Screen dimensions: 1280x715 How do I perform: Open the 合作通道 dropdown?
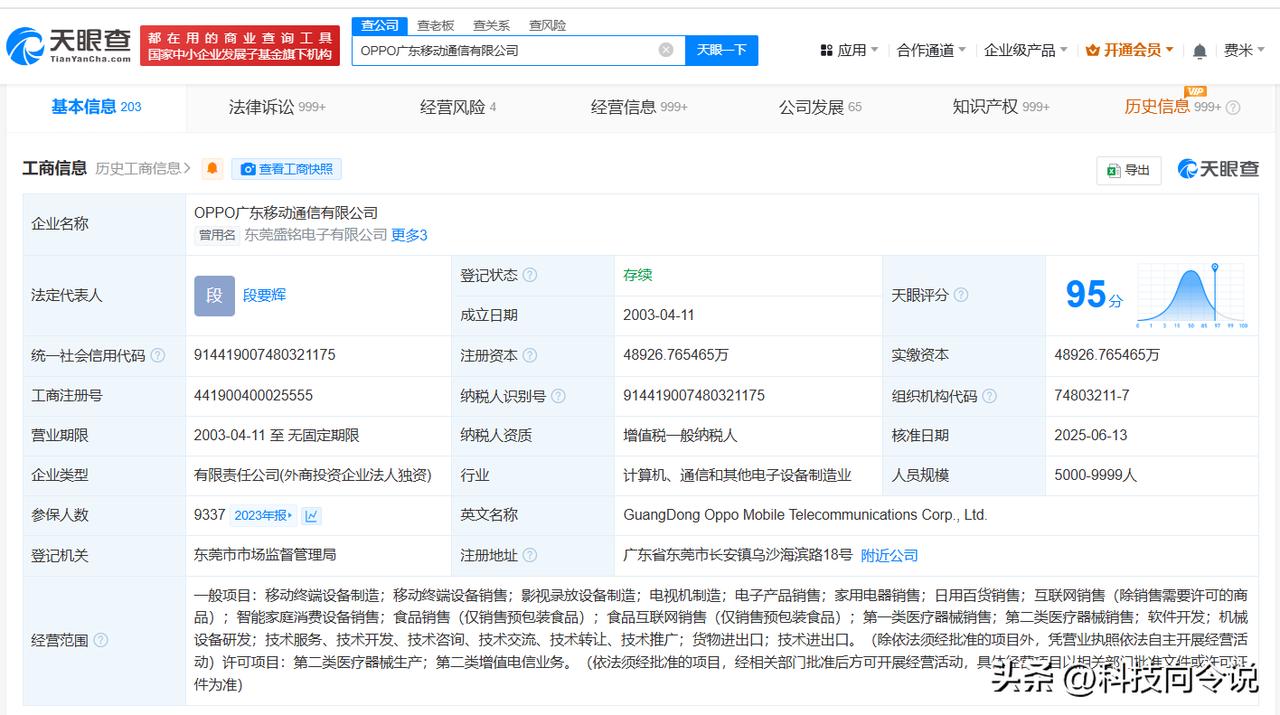(932, 50)
